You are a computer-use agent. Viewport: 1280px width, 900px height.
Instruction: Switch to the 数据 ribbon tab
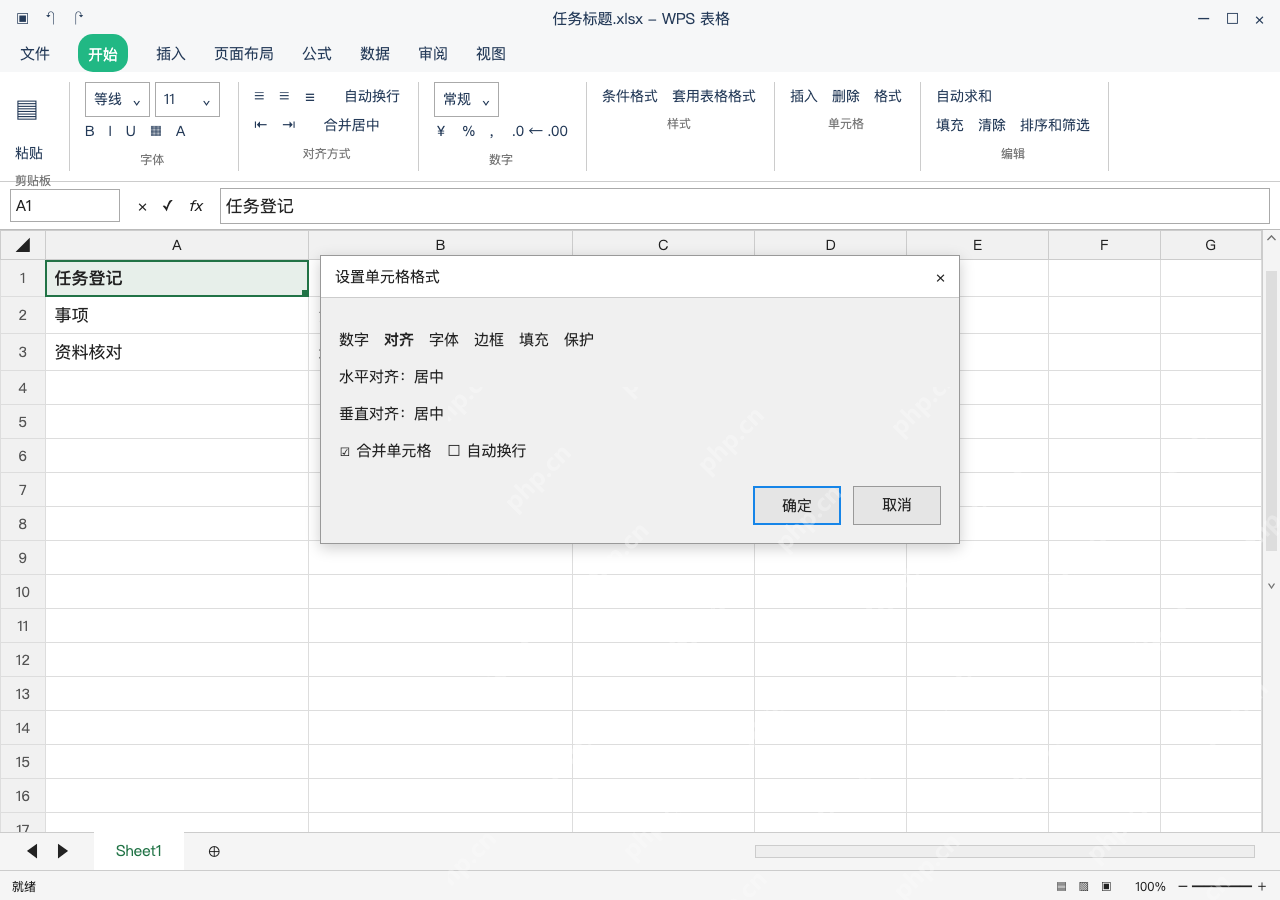pyautogui.click(x=375, y=54)
